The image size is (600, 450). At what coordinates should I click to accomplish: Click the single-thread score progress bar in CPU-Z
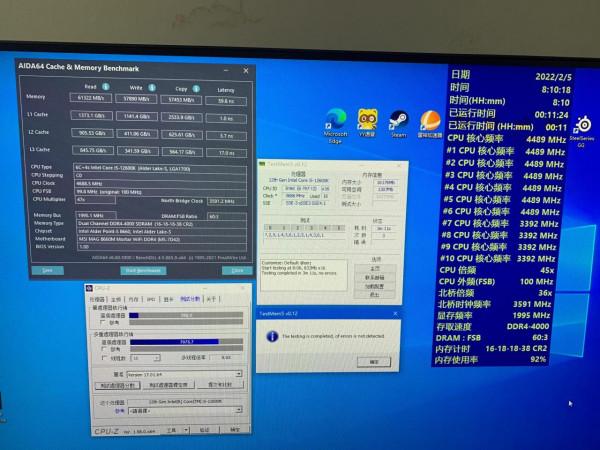pyautogui.click(x=186, y=315)
